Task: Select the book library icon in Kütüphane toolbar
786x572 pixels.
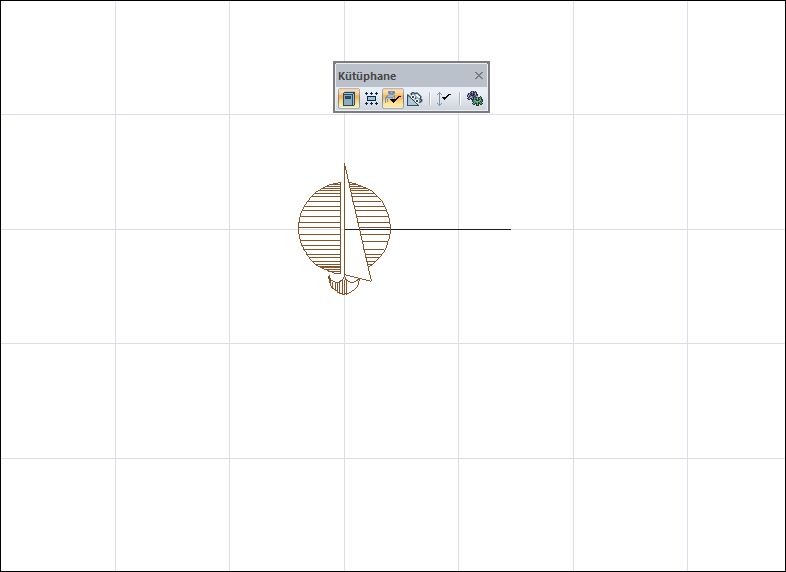Action: tap(349, 98)
